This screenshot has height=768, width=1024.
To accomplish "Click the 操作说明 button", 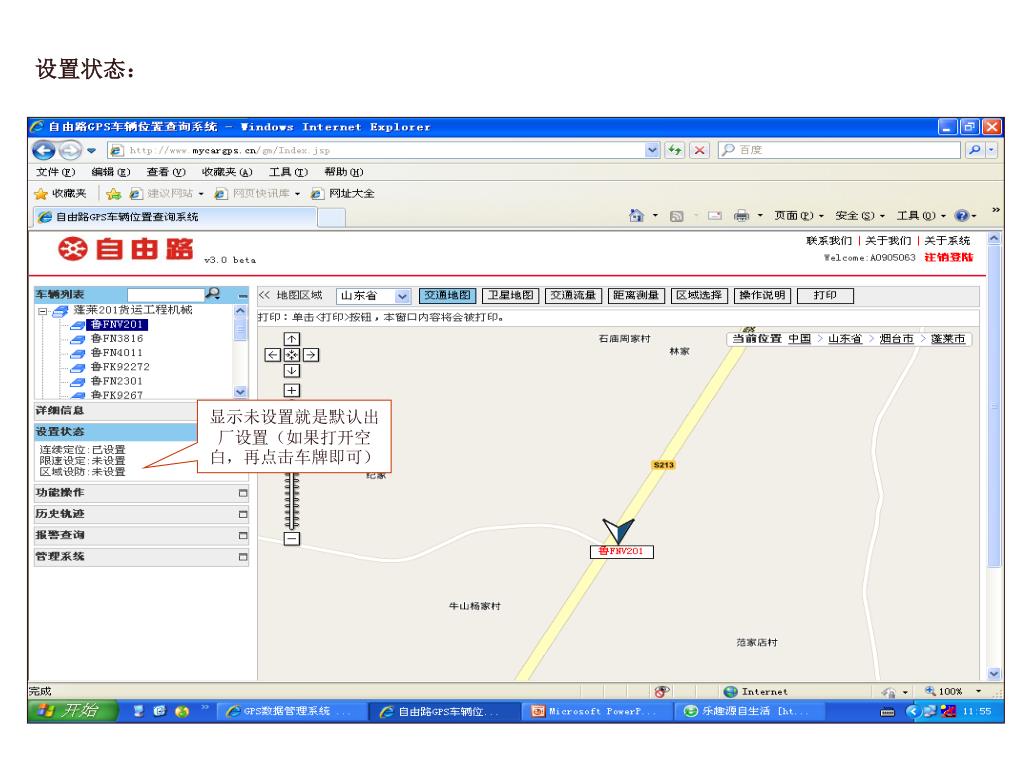I will 762,296.
